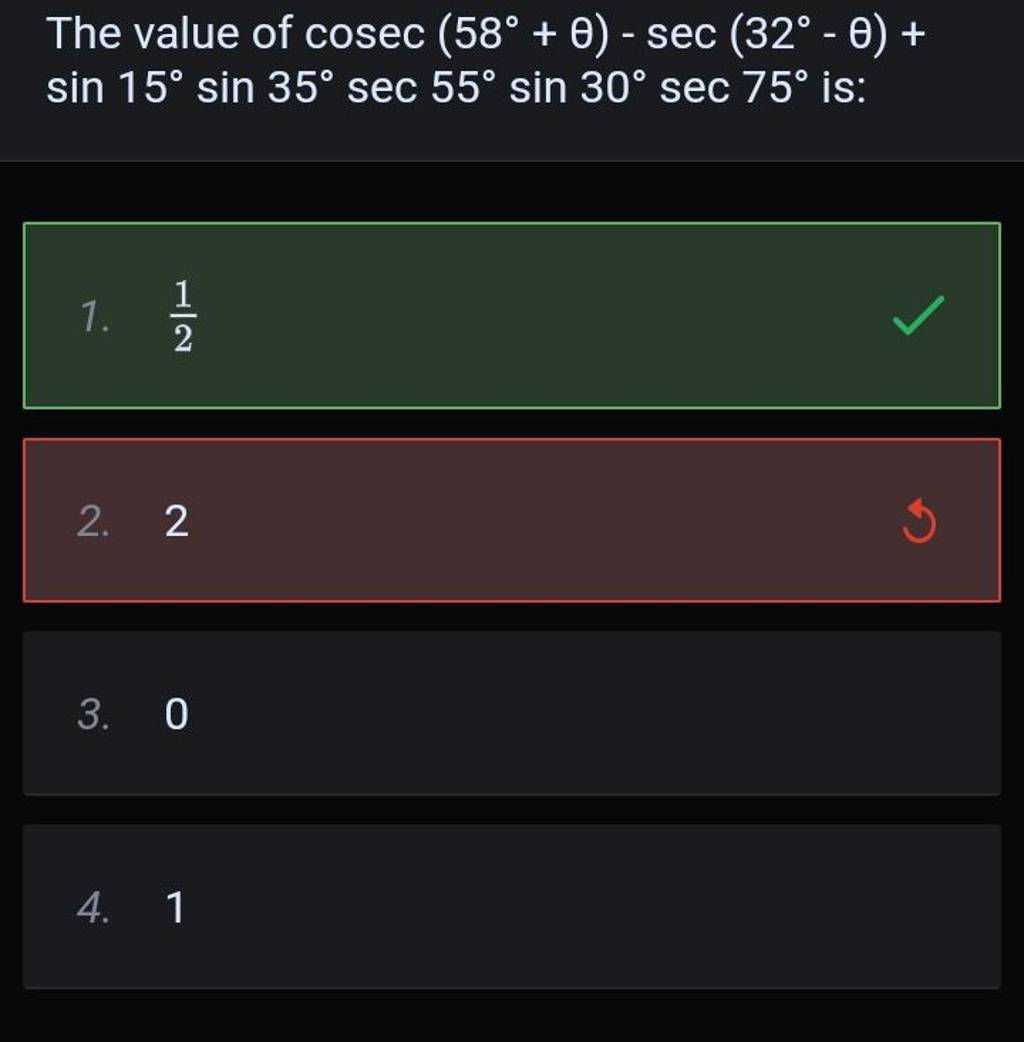The width and height of the screenshot is (1024, 1042).
Task: Collapse the red incorrect answer row
Action: (512, 519)
